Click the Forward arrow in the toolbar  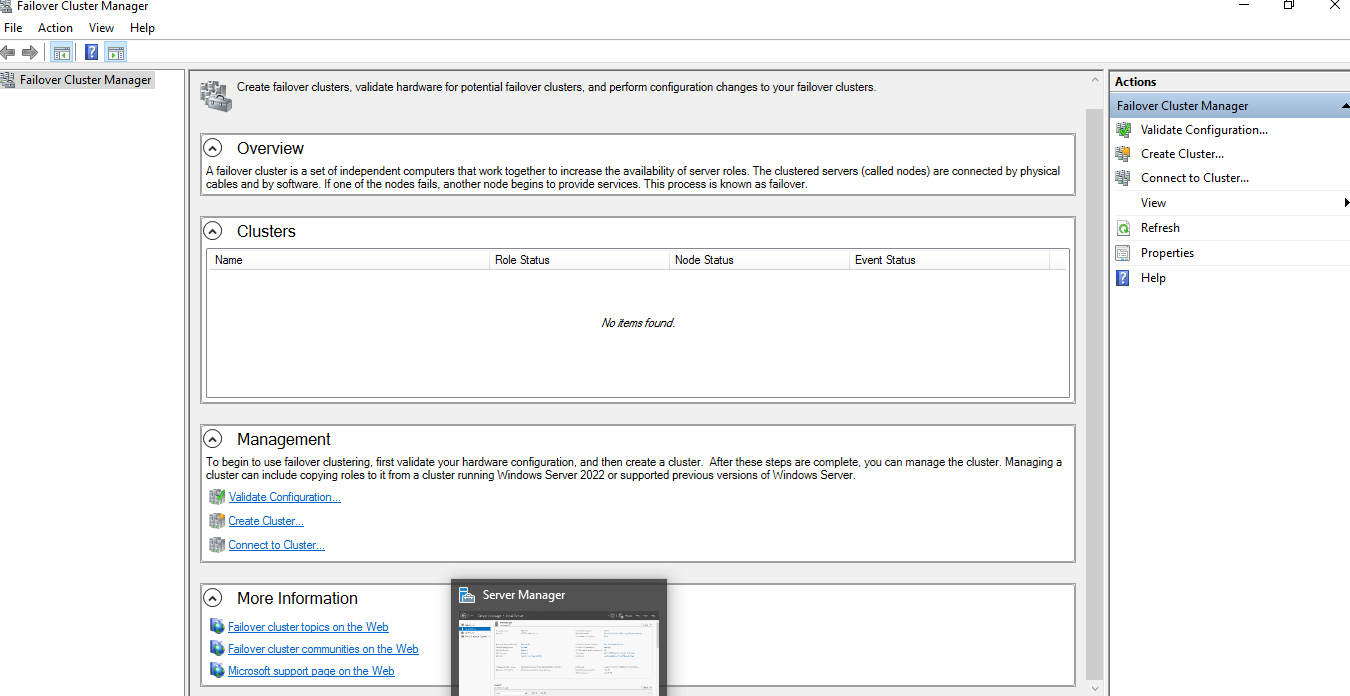coord(29,52)
